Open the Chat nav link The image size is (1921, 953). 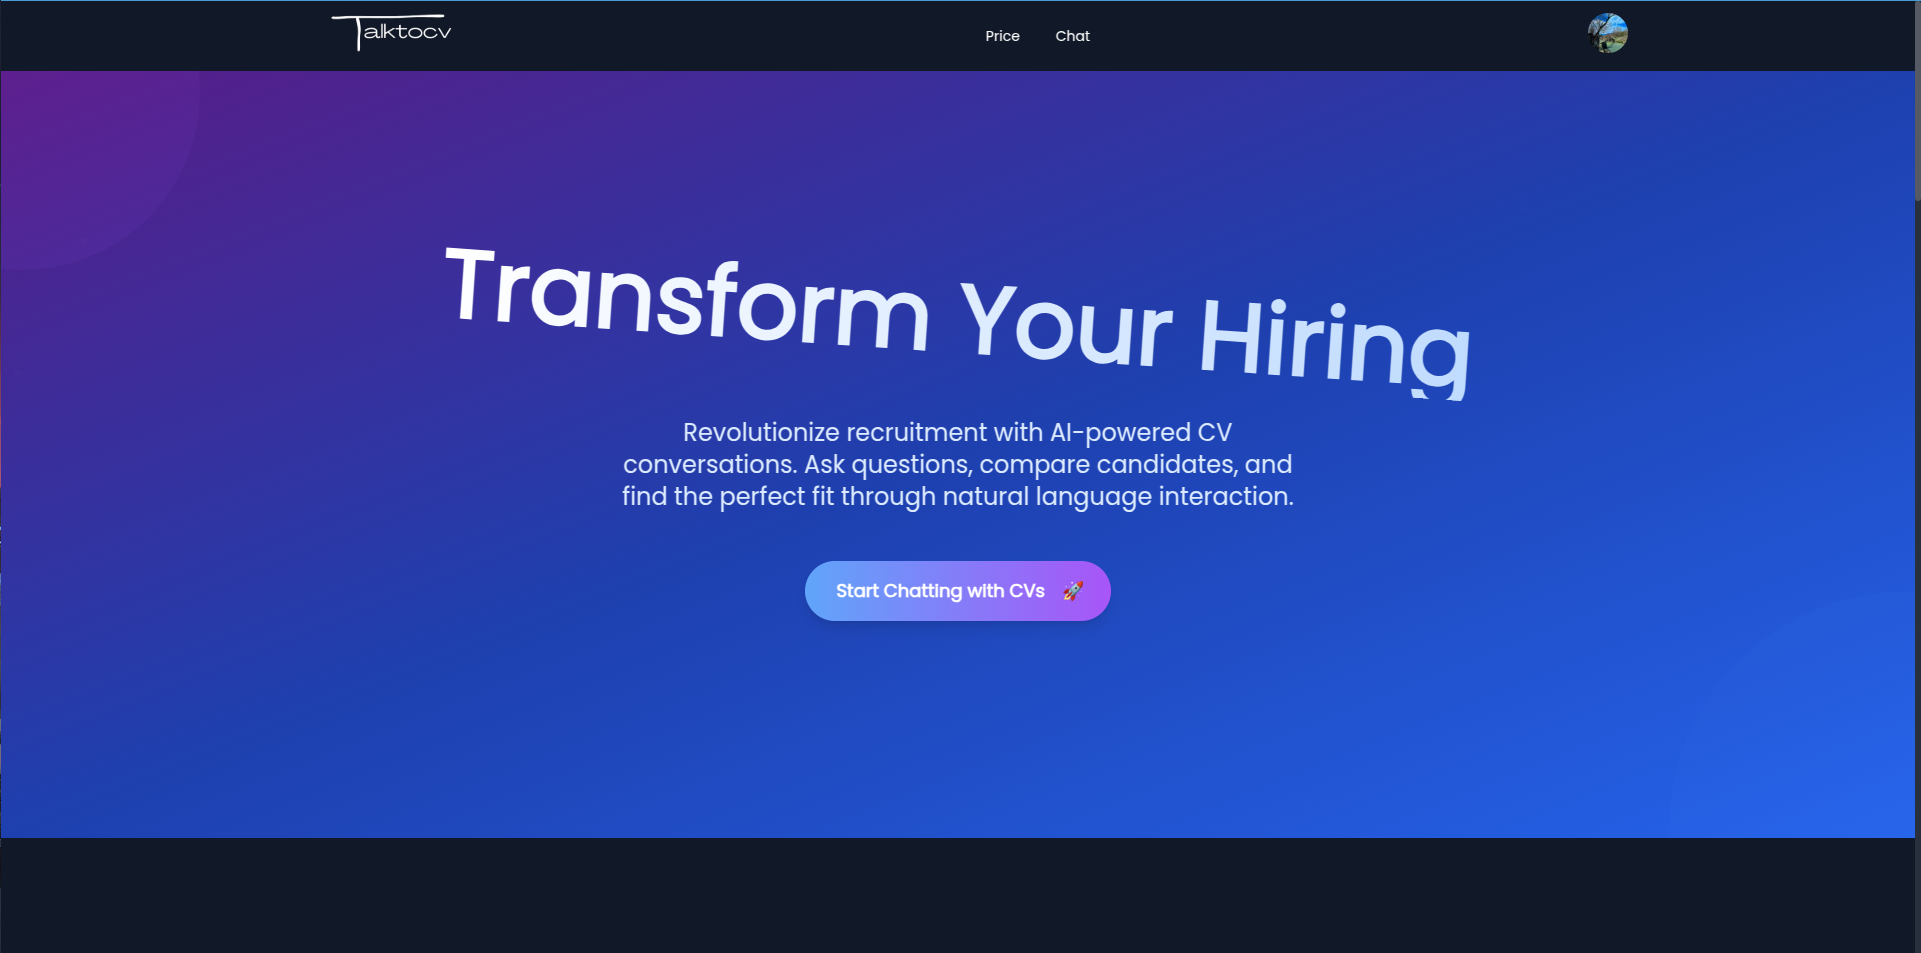(1072, 36)
